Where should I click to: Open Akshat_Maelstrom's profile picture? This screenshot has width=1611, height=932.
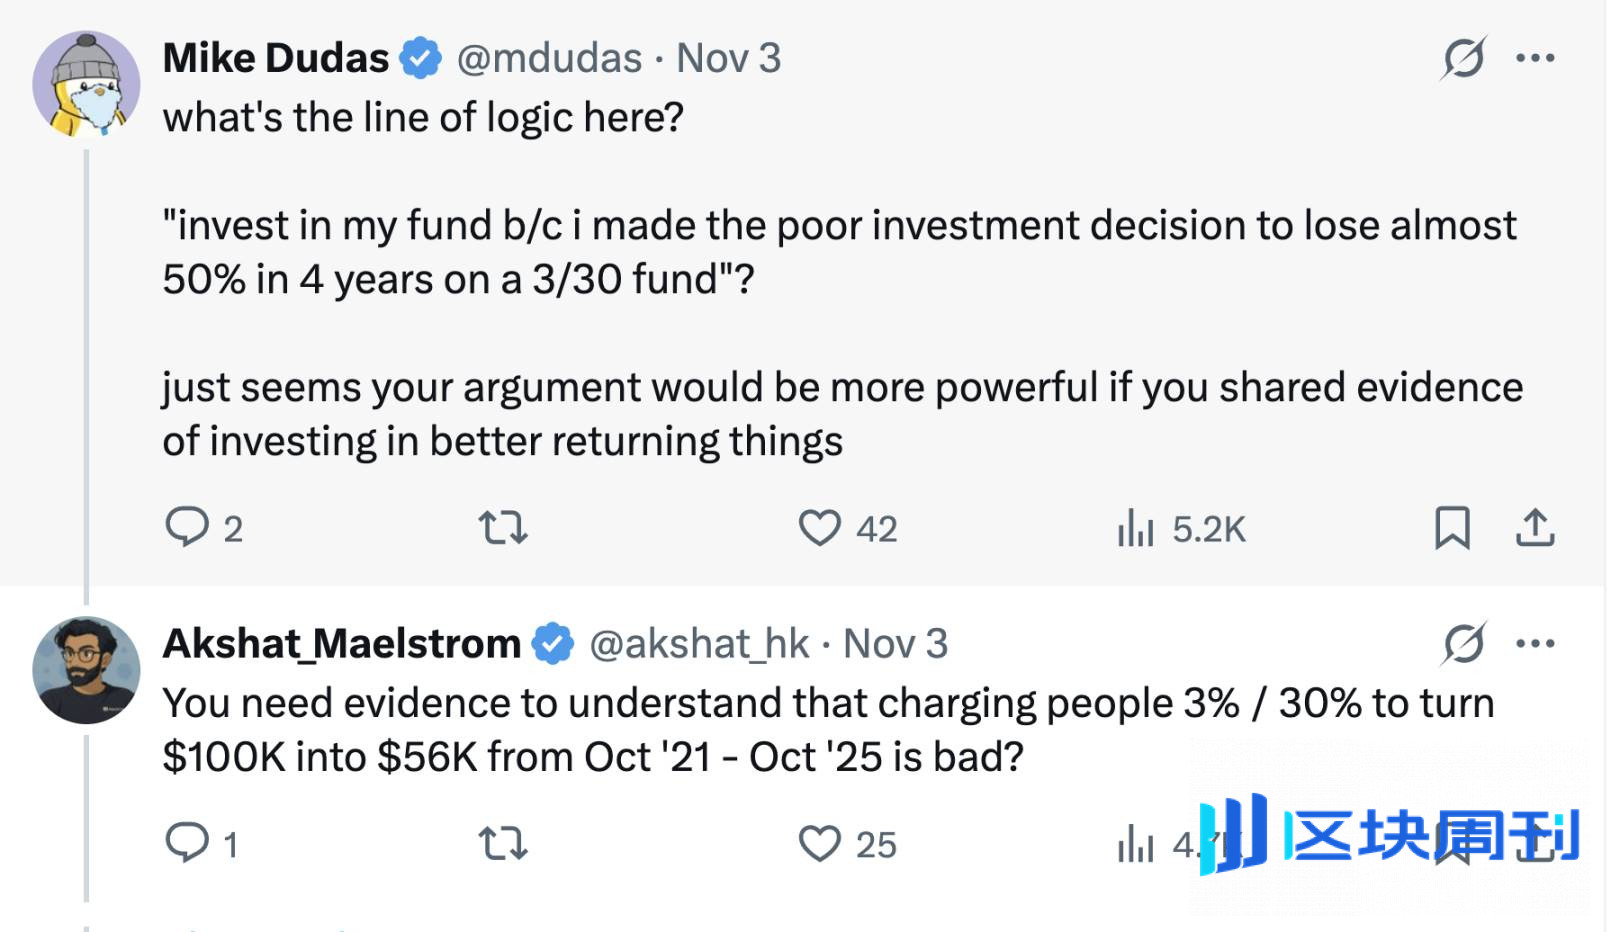(x=86, y=670)
